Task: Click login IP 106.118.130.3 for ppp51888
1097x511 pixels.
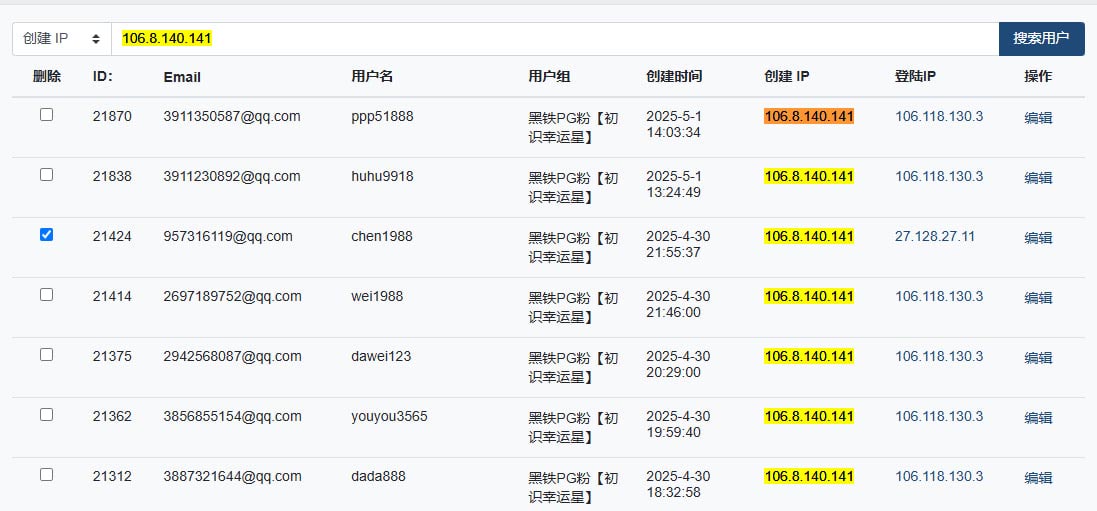Action: coord(939,116)
